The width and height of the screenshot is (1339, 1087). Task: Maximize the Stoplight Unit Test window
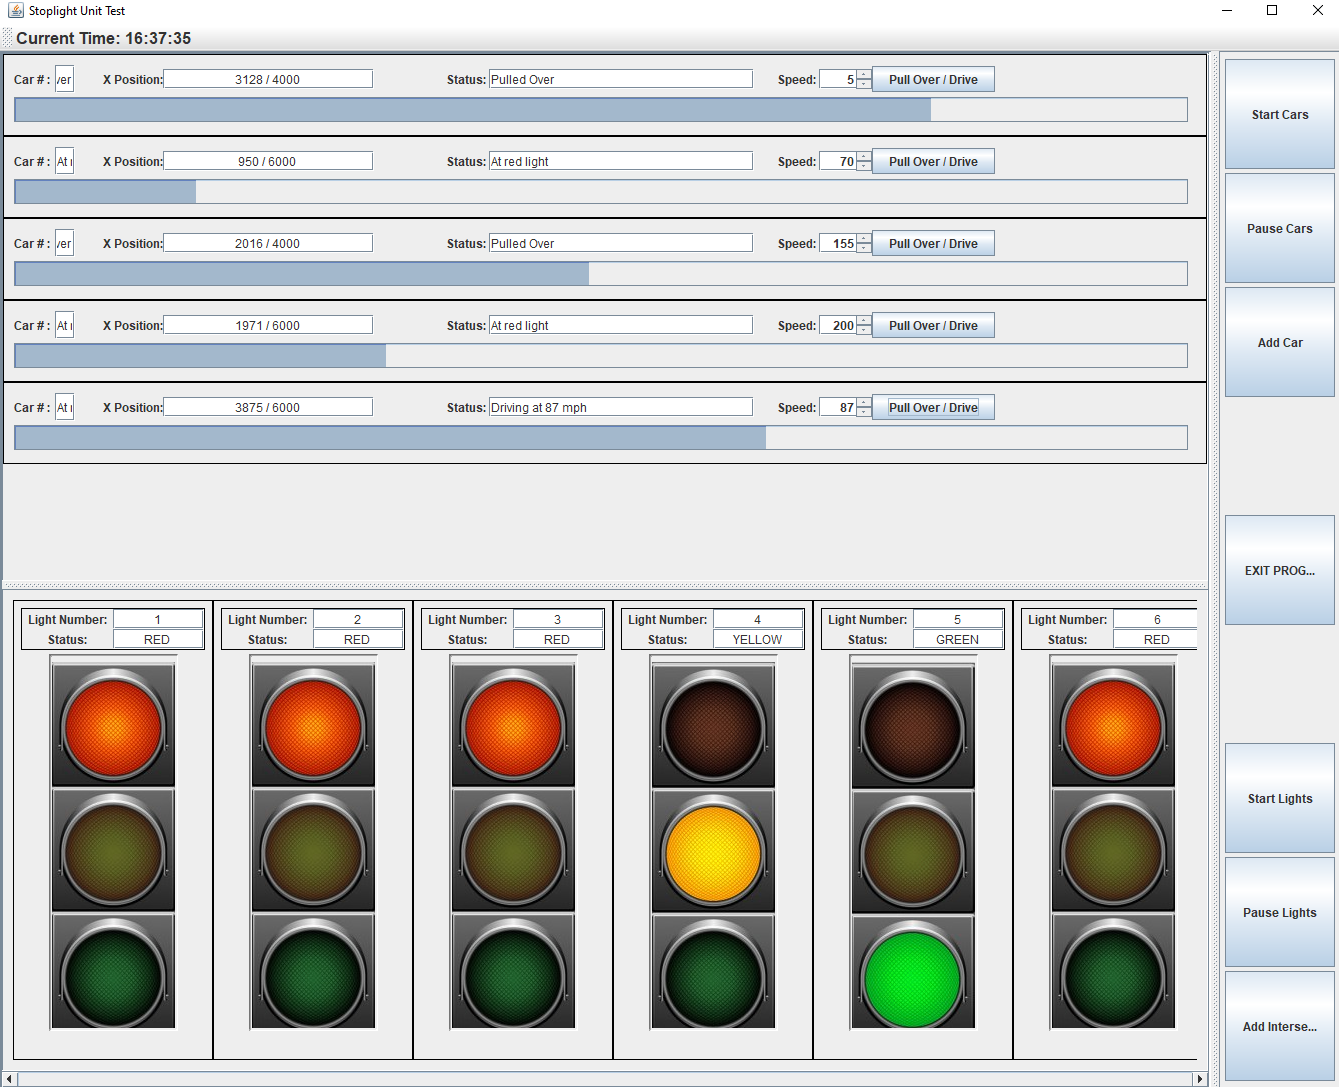tap(1272, 11)
